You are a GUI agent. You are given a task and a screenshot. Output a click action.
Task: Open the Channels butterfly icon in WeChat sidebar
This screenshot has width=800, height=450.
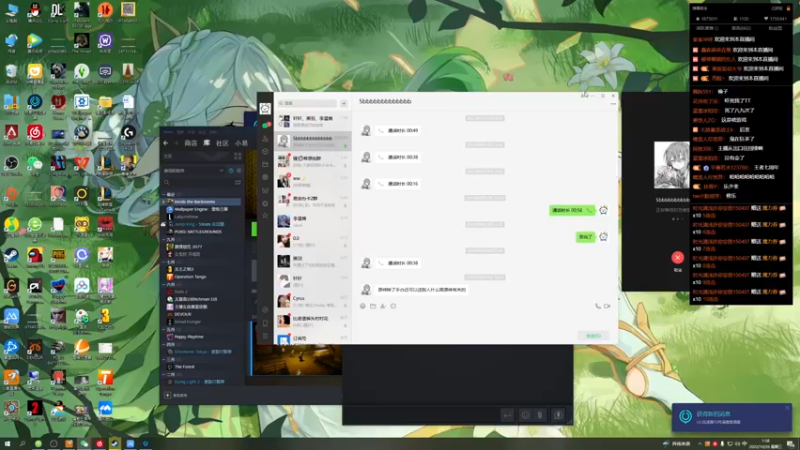pos(265,190)
